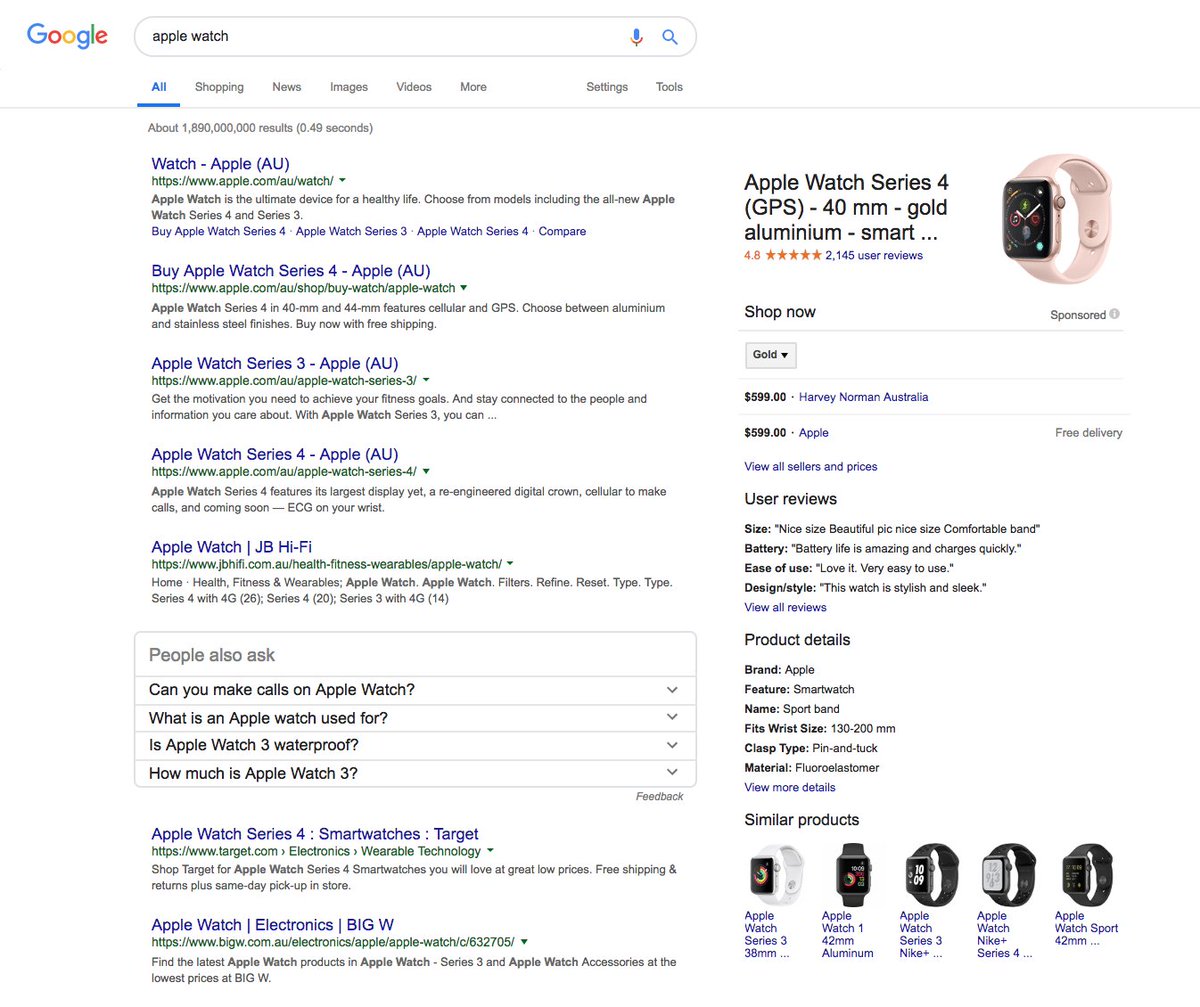Open 'Apple Watch | Electronics | BIG W' result

point(273,925)
